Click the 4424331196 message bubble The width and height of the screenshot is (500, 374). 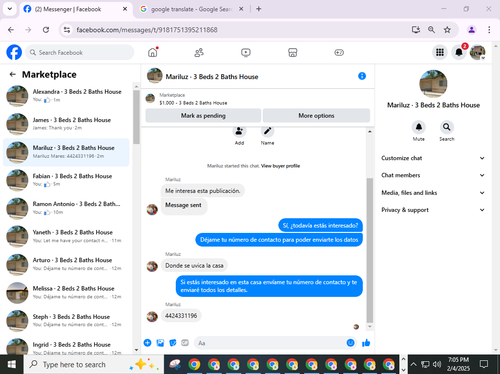pos(181,315)
